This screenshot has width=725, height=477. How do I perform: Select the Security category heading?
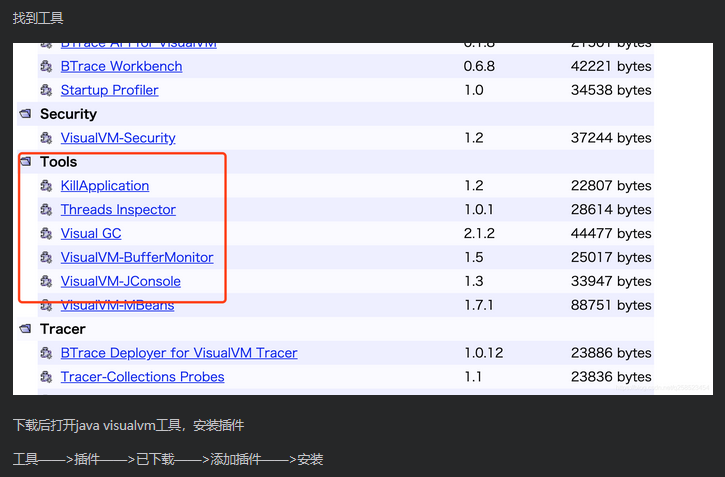tap(68, 114)
